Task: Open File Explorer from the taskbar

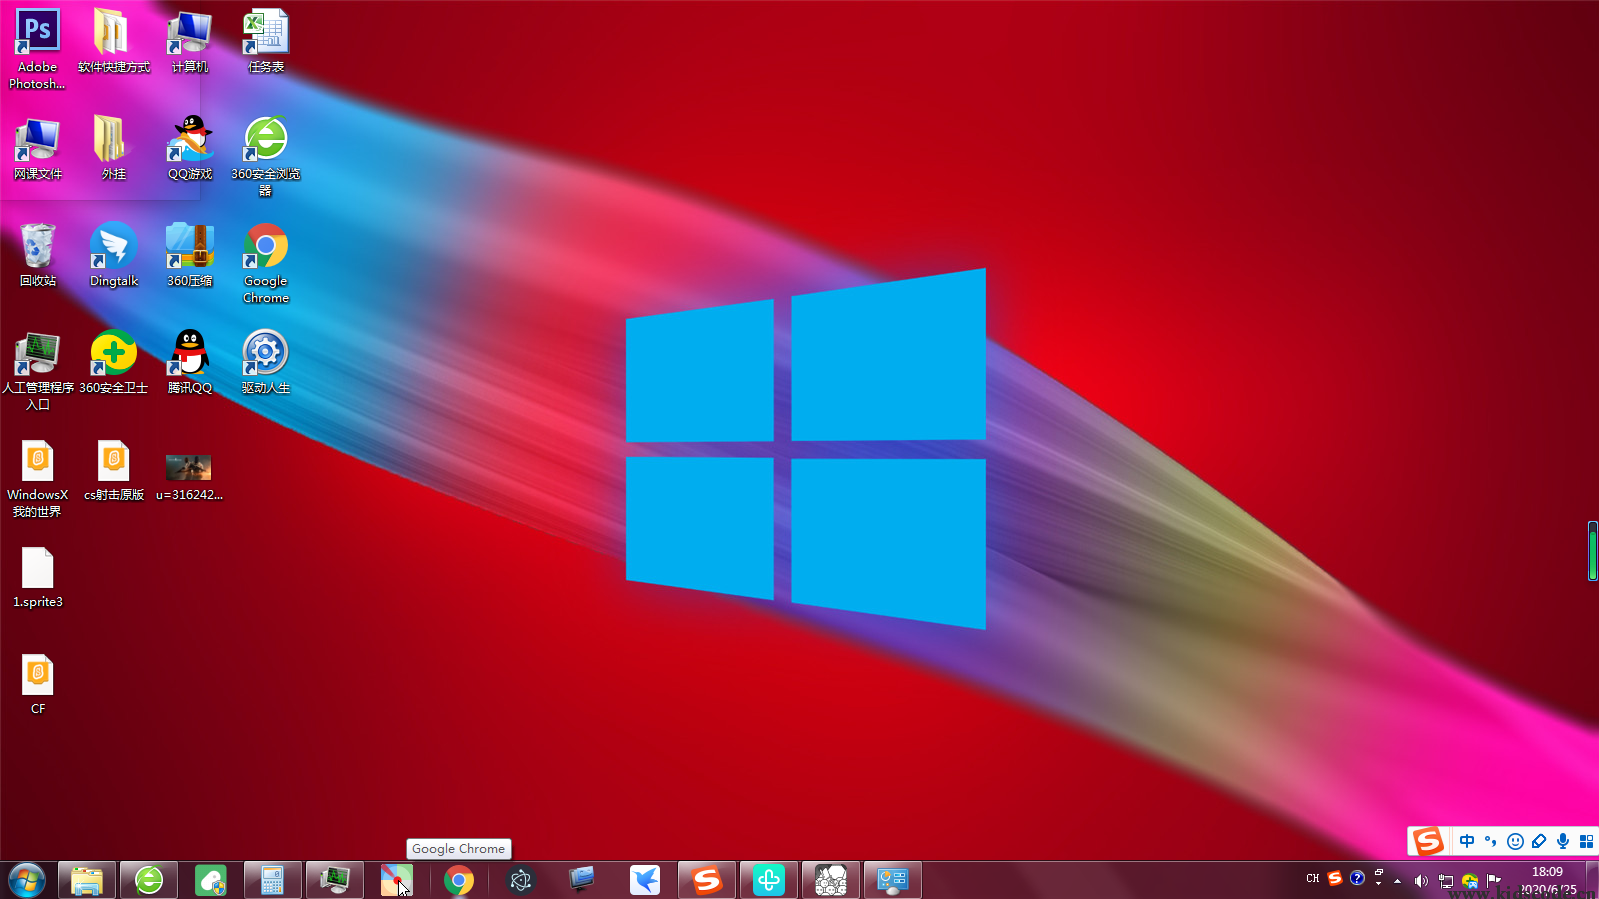Action: point(87,880)
